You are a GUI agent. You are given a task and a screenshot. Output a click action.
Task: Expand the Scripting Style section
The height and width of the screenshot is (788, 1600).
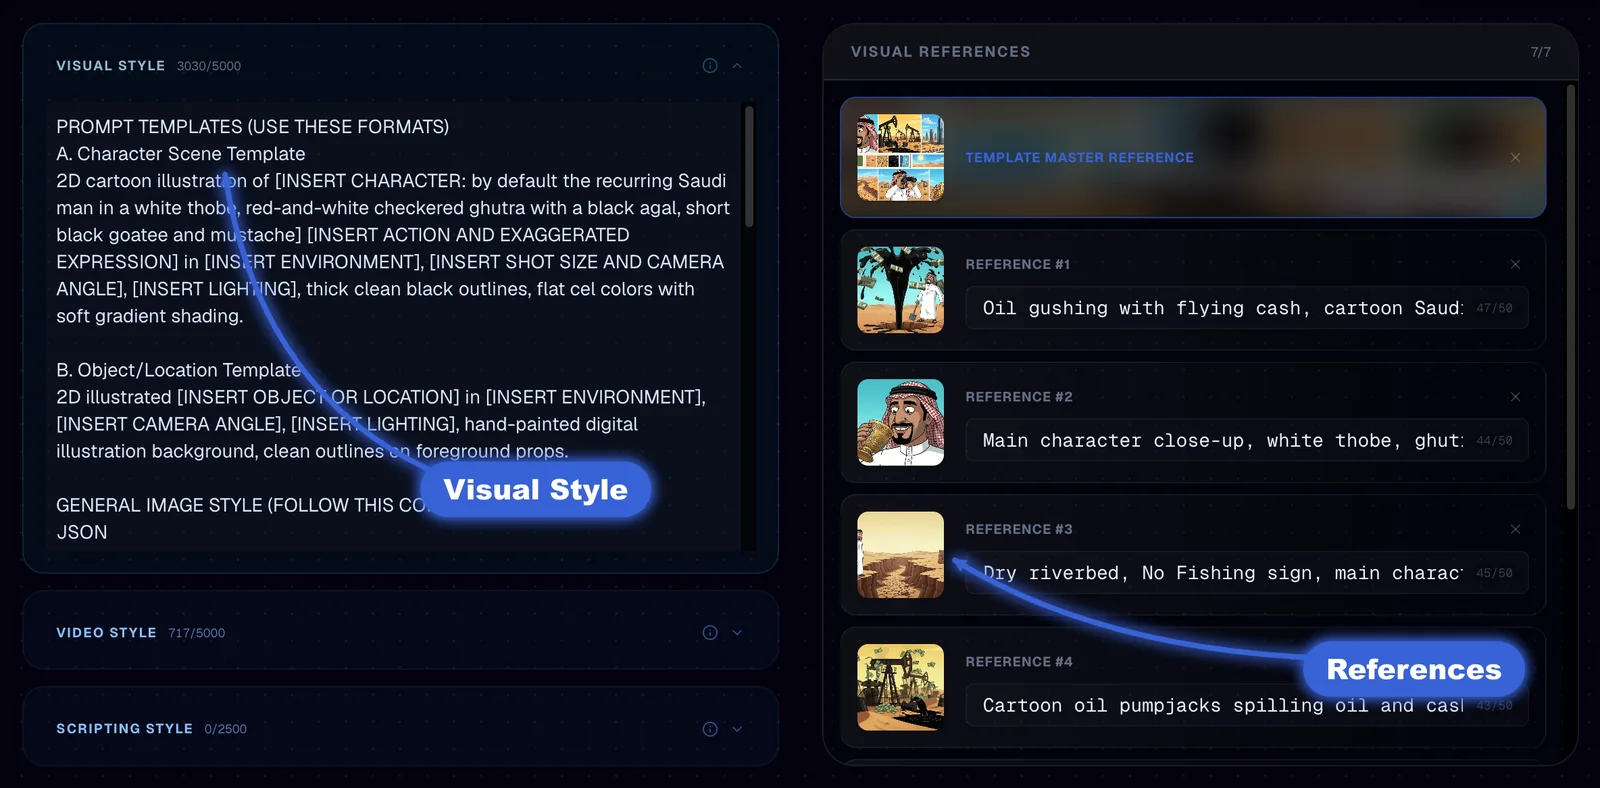(x=737, y=729)
